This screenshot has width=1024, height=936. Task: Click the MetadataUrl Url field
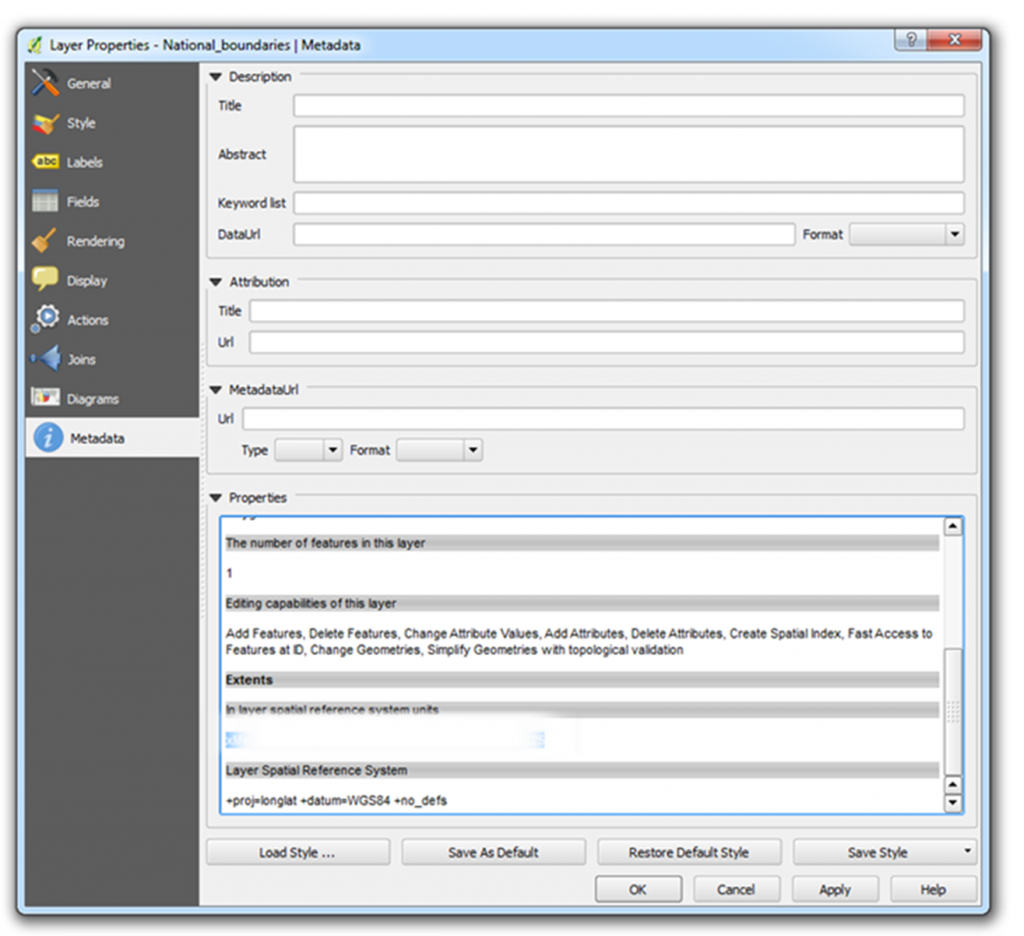point(603,419)
